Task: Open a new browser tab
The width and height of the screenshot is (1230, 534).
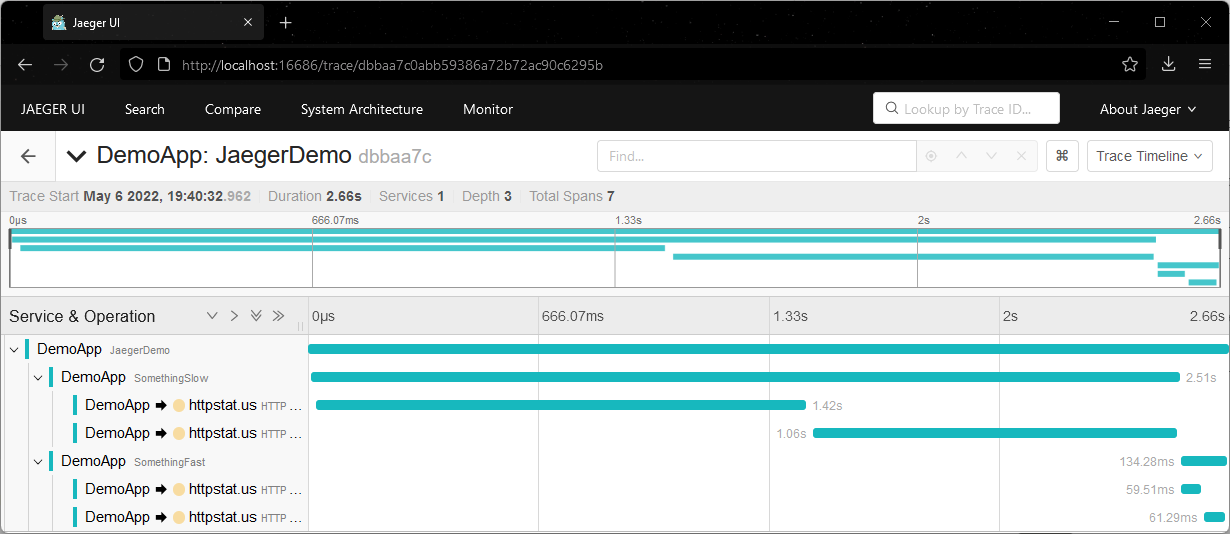Action: click(x=286, y=22)
